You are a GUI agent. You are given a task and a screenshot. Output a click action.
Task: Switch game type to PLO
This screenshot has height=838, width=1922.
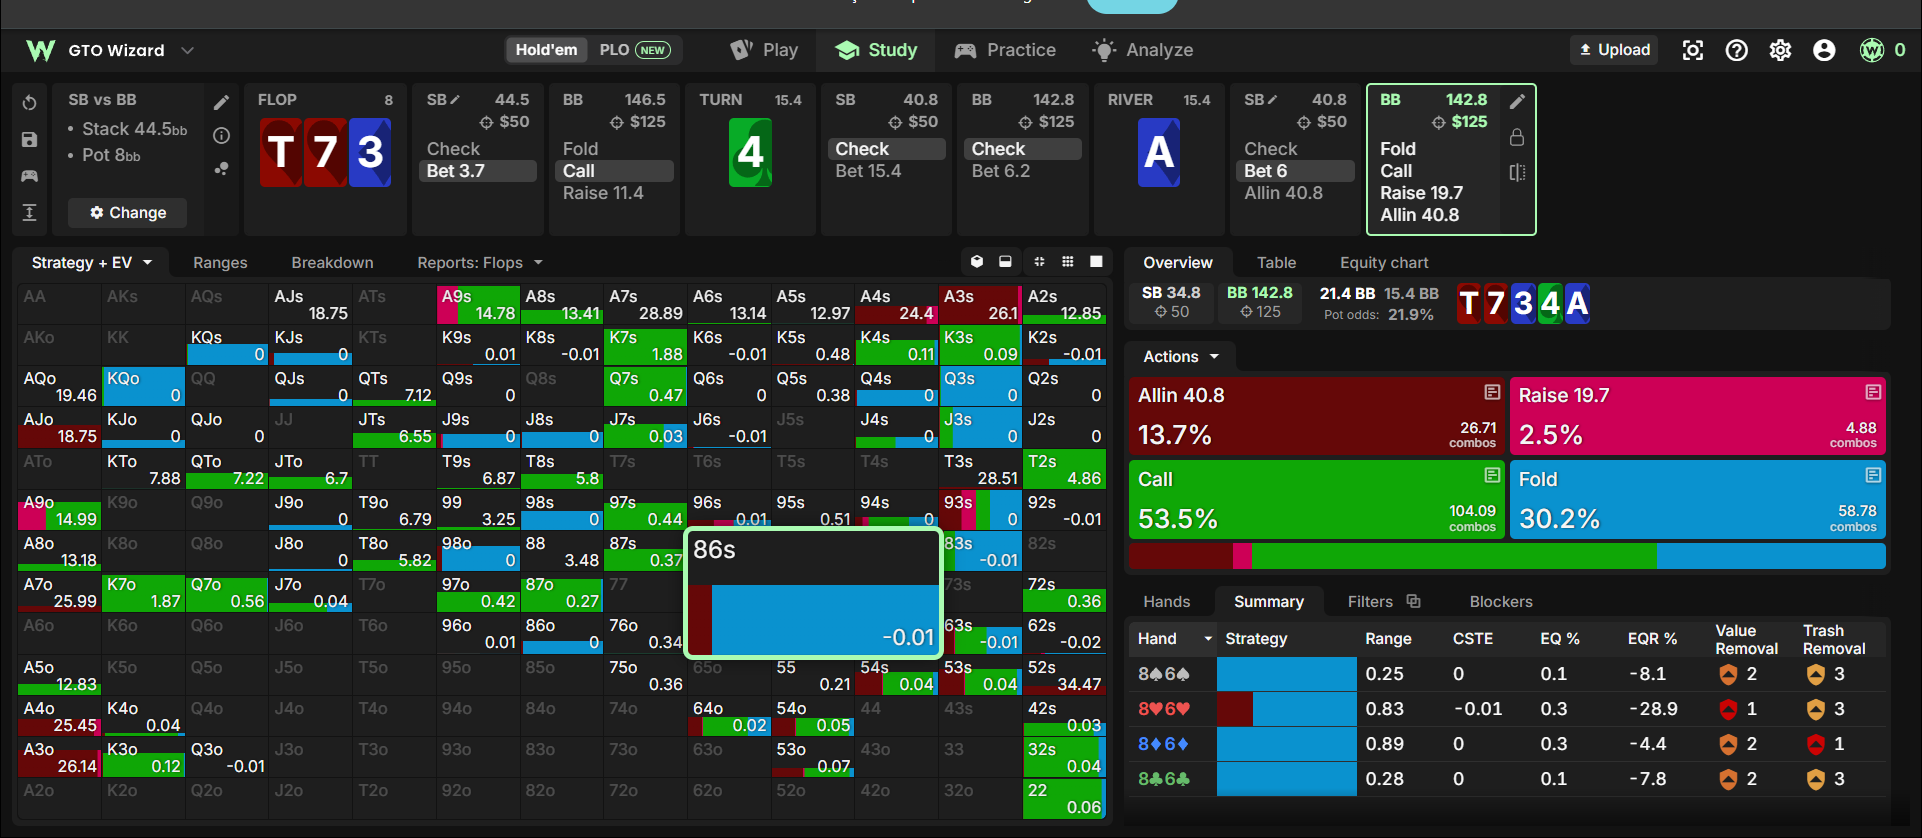pos(634,50)
